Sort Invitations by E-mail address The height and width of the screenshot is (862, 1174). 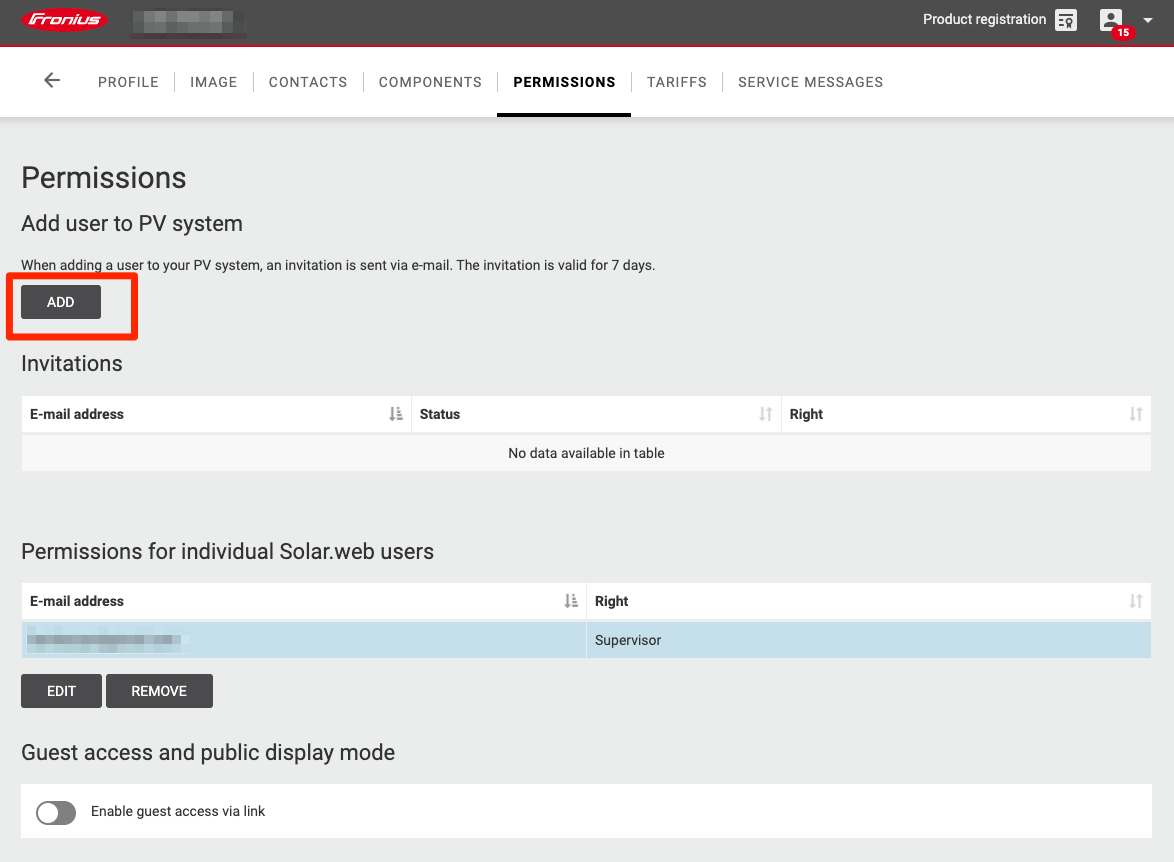click(x=396, y=414)
